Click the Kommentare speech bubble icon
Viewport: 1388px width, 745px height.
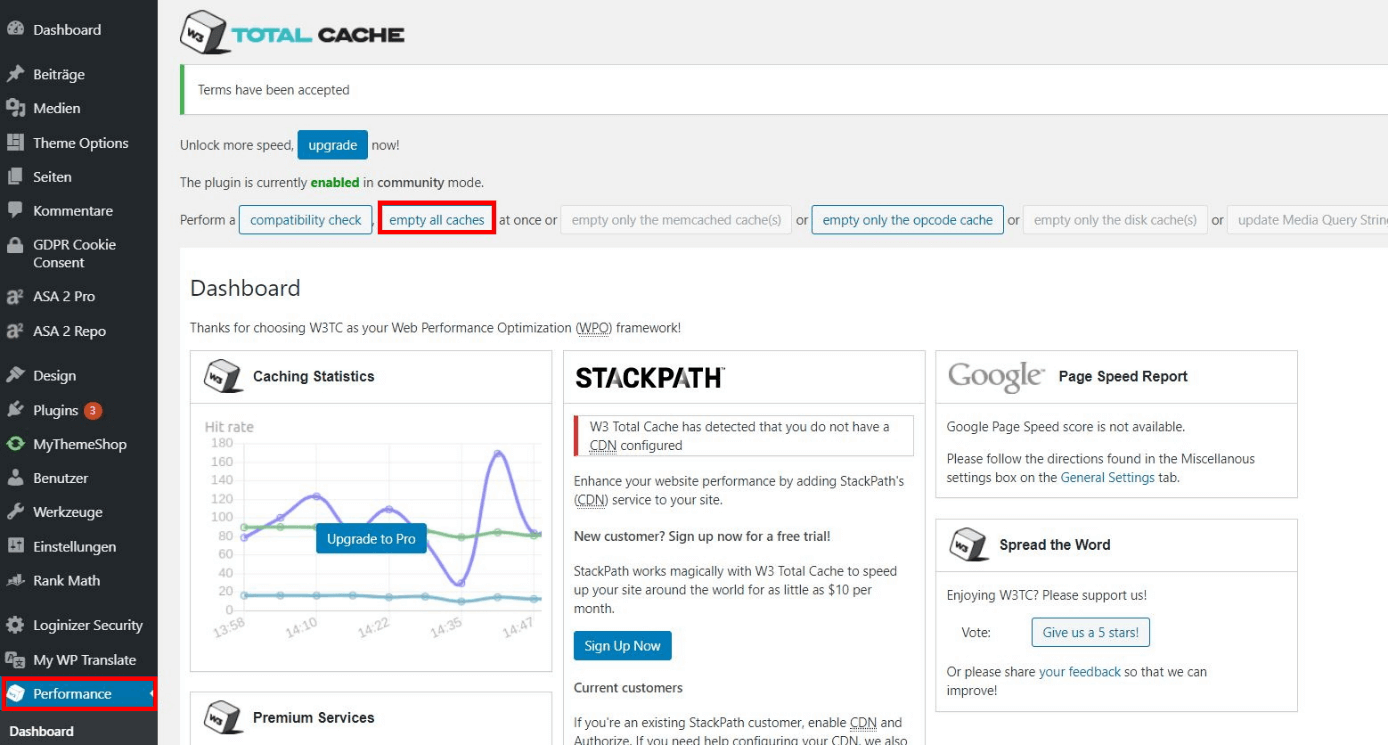point(15,211)
